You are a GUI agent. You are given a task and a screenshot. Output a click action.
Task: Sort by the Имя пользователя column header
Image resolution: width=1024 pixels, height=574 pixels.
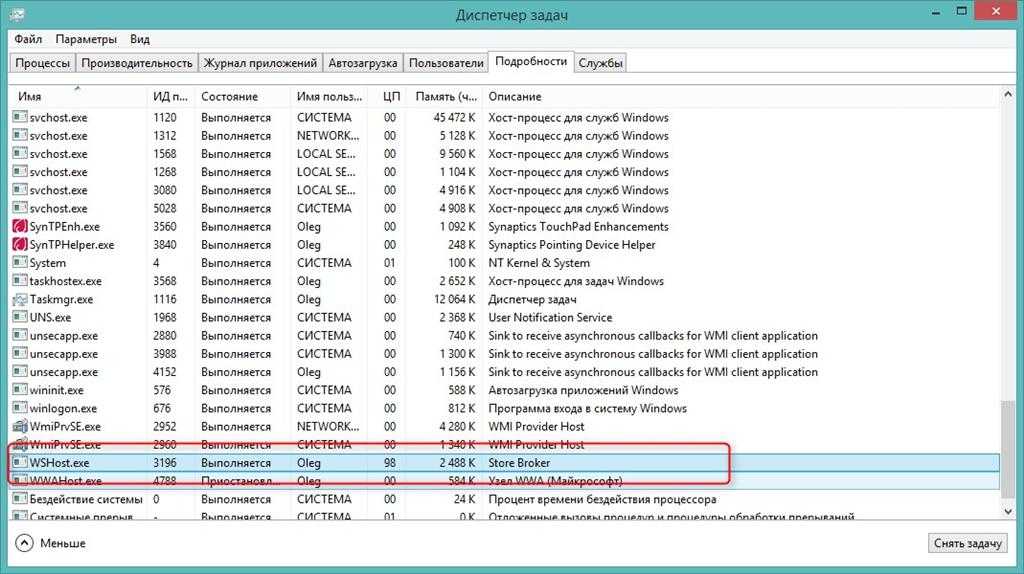(329, 97)
